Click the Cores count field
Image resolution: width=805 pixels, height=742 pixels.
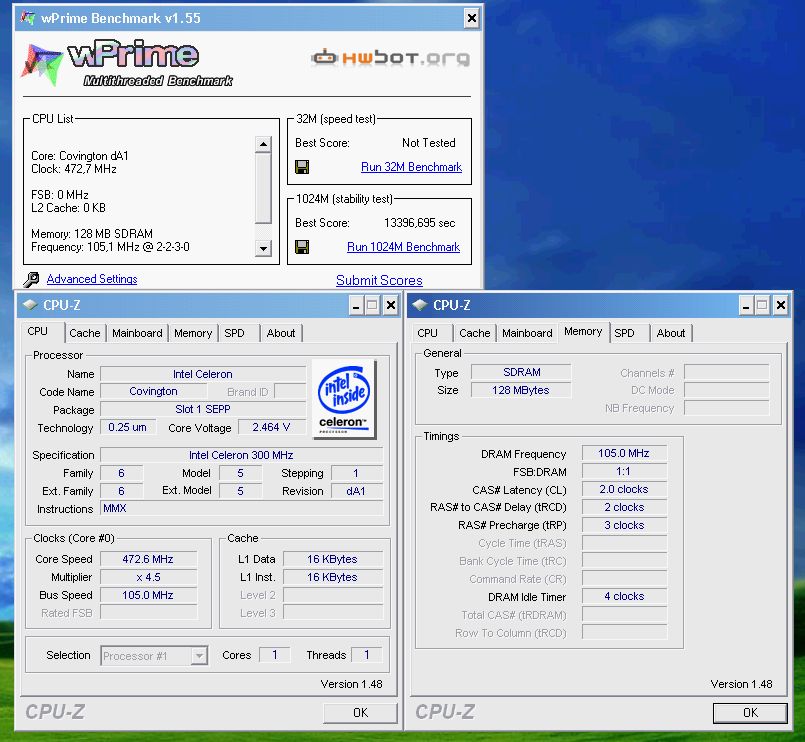point(275,655)
